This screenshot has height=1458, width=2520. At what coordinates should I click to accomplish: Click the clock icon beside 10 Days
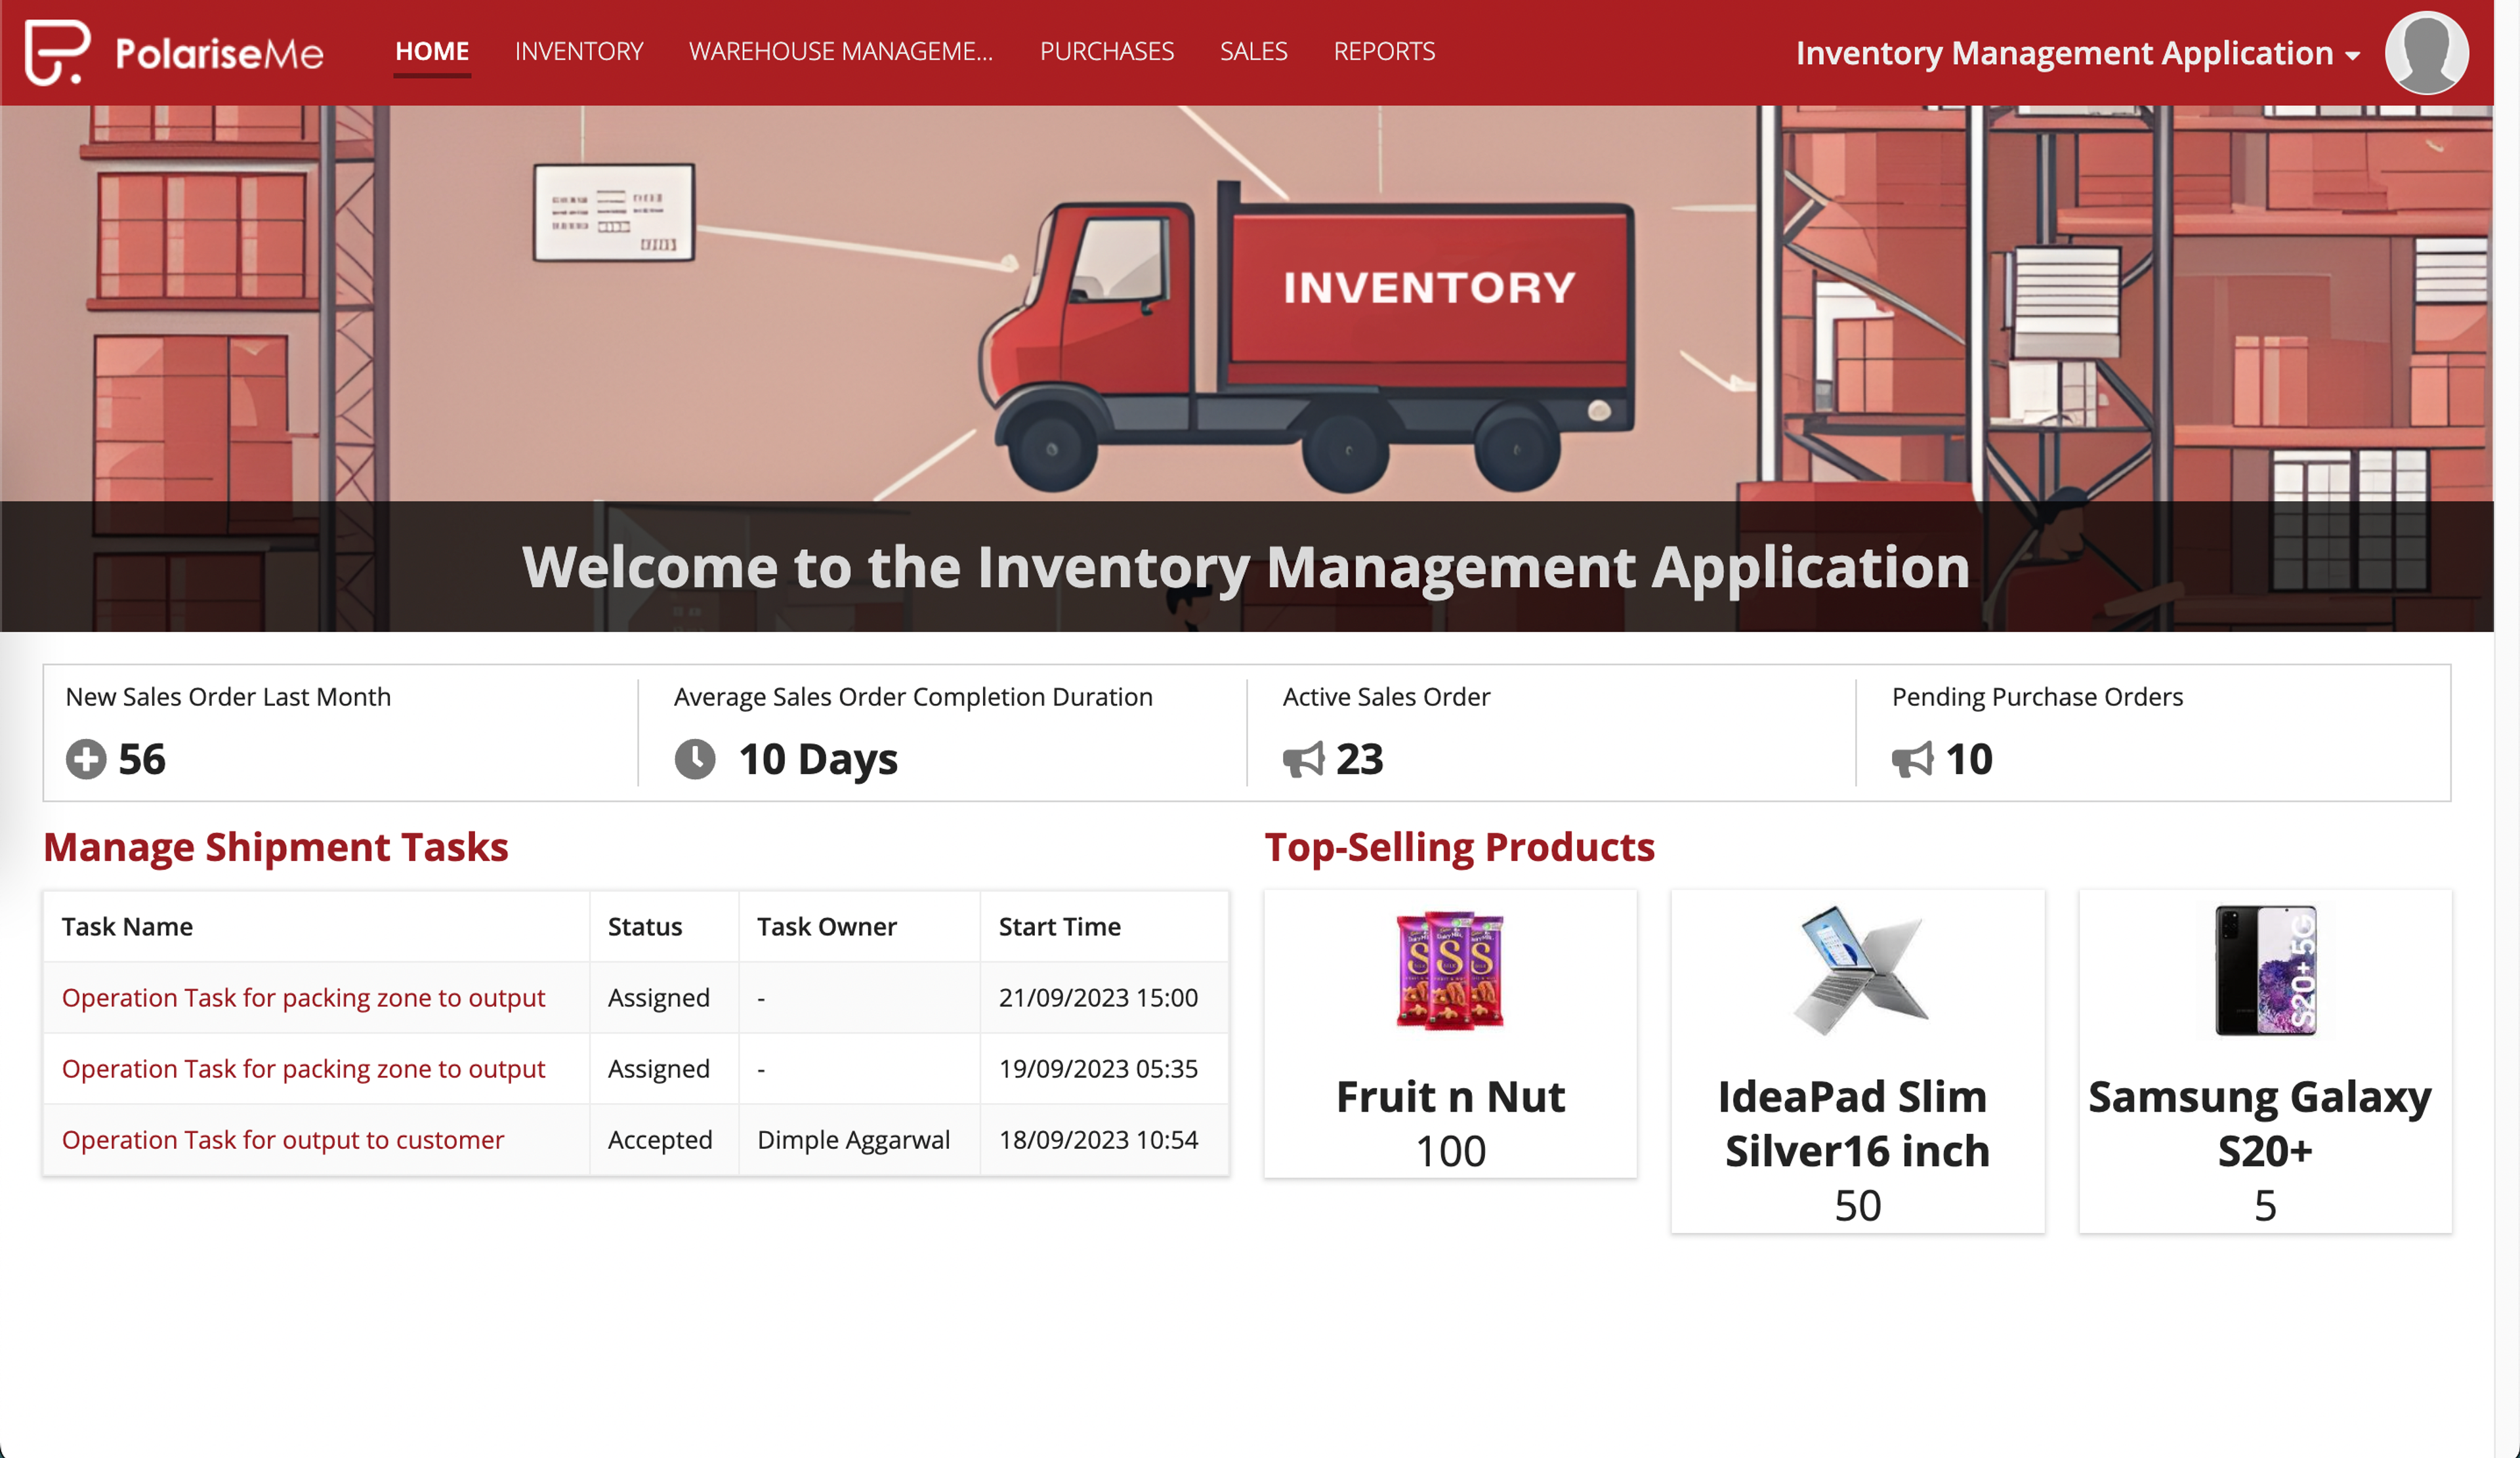(695, 759)
